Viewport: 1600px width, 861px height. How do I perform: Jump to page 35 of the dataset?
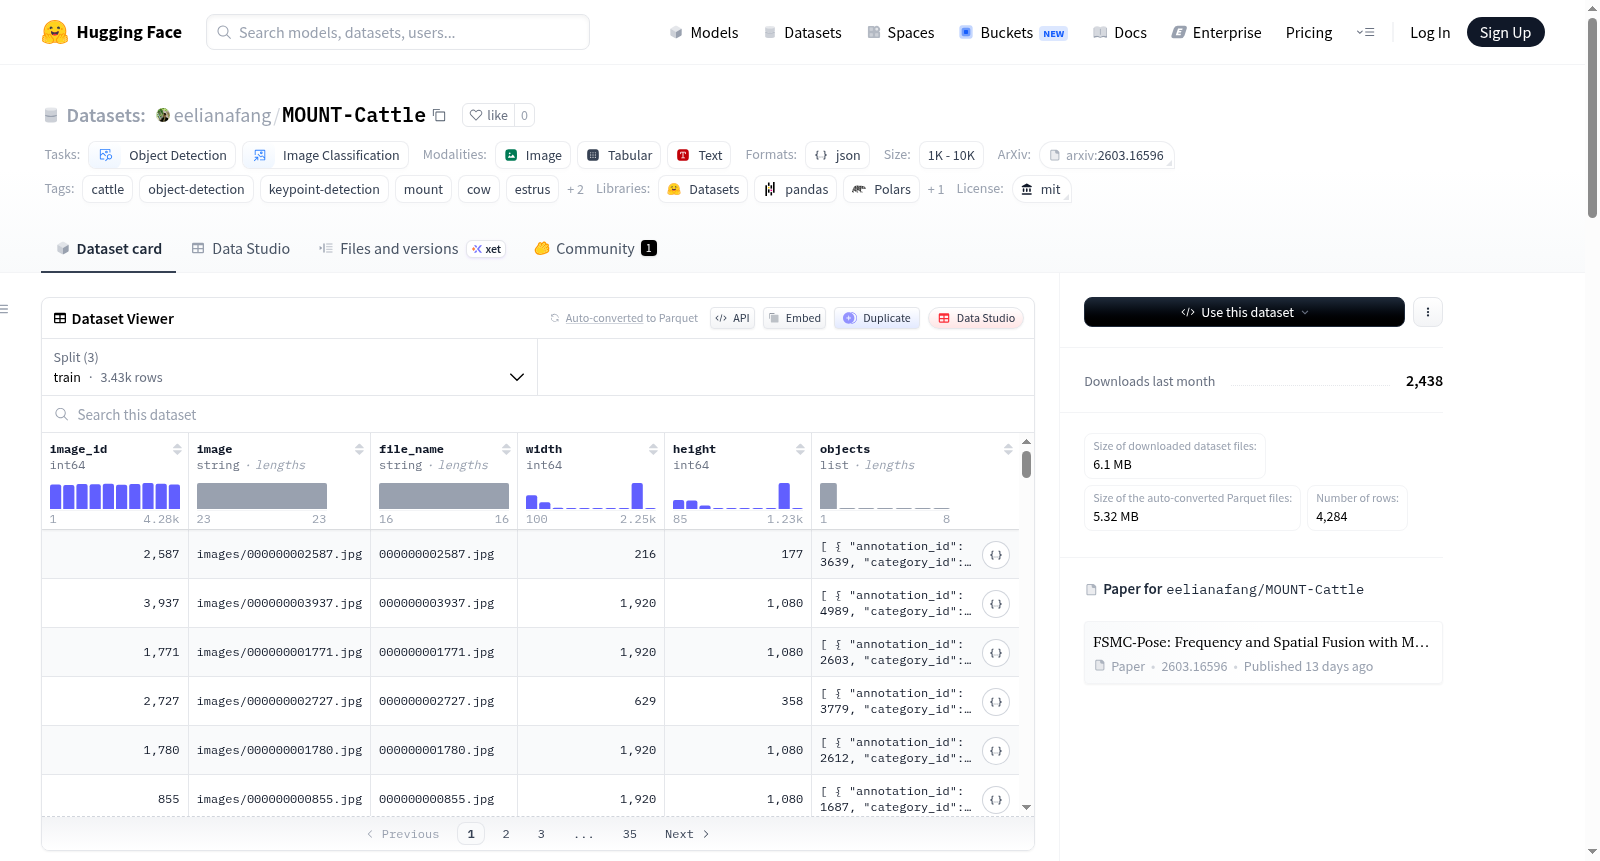630,834
